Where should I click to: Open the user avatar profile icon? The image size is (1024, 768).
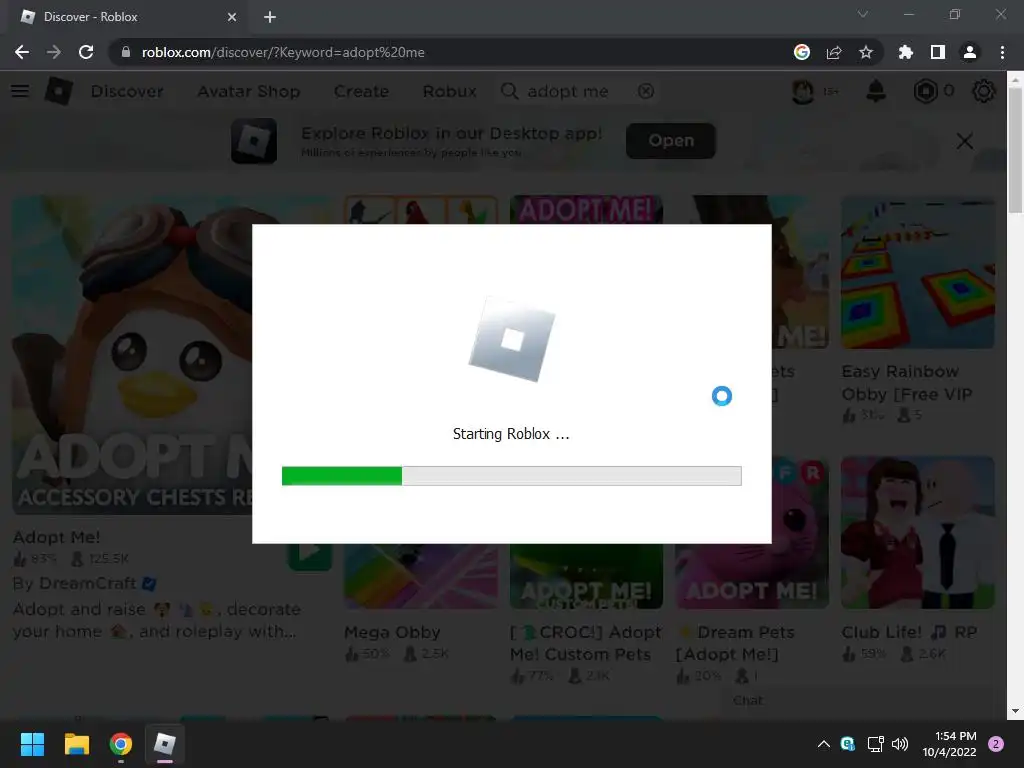(x=803, y=91)
